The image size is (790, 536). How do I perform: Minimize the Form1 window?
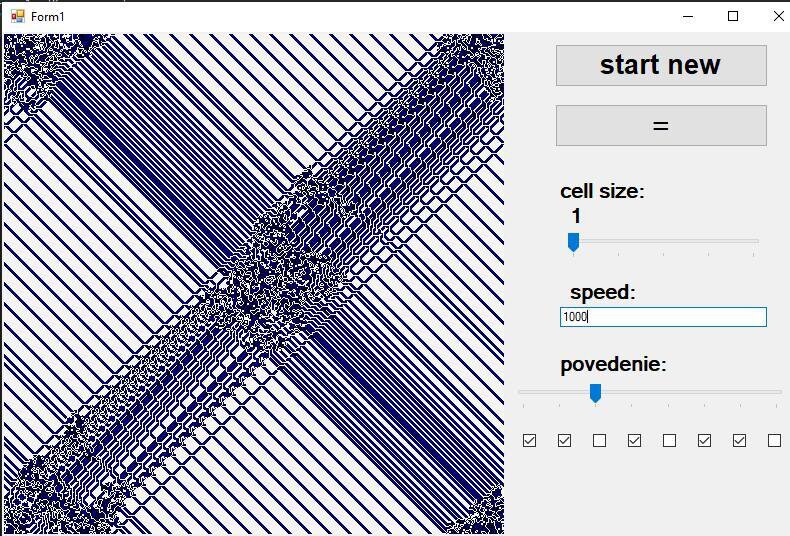point(688,17)
